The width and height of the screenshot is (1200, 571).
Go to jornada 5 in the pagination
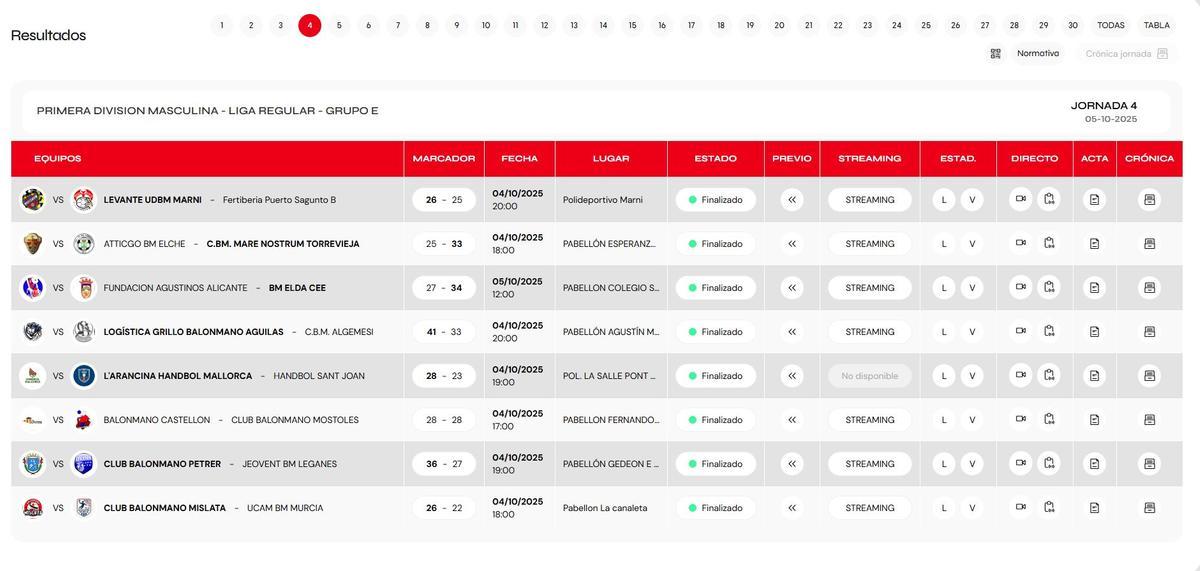click(339, 26)
